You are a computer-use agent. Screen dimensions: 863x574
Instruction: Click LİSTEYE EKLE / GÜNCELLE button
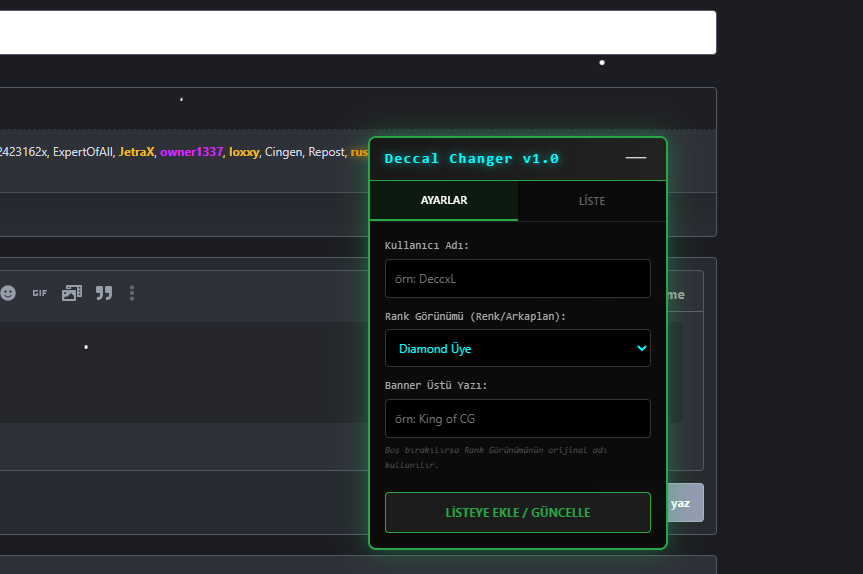pyautogui.click(x=517, y=512)
